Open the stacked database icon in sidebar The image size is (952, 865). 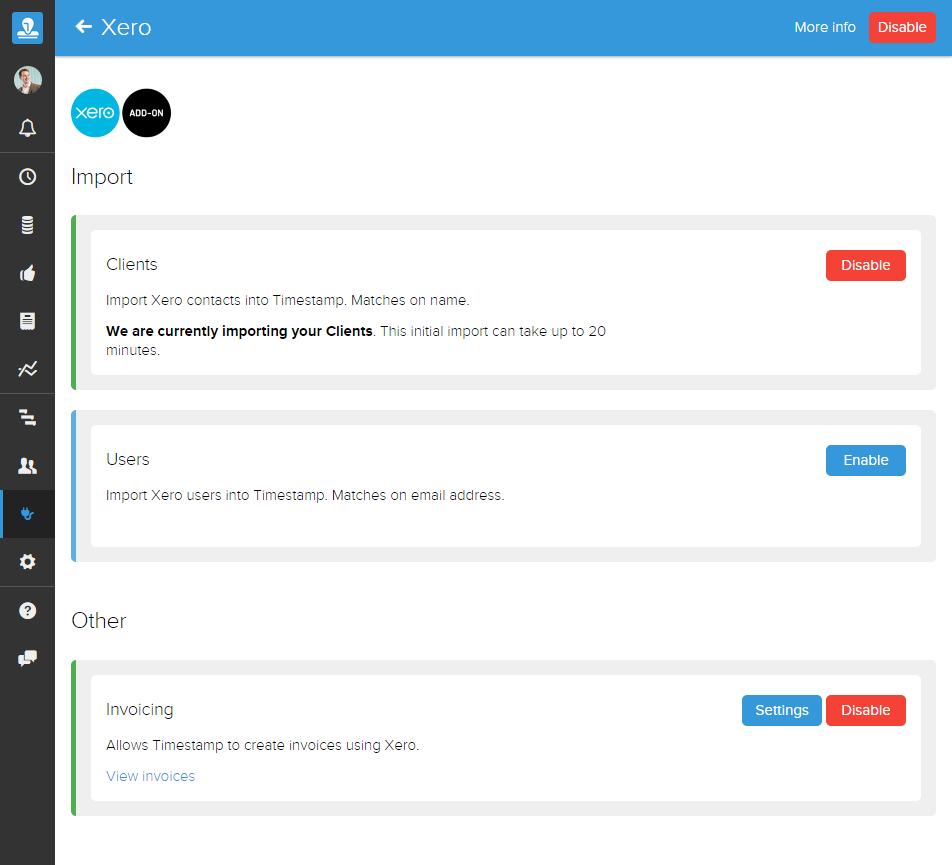pyautogui.click(x=27, y=225)
